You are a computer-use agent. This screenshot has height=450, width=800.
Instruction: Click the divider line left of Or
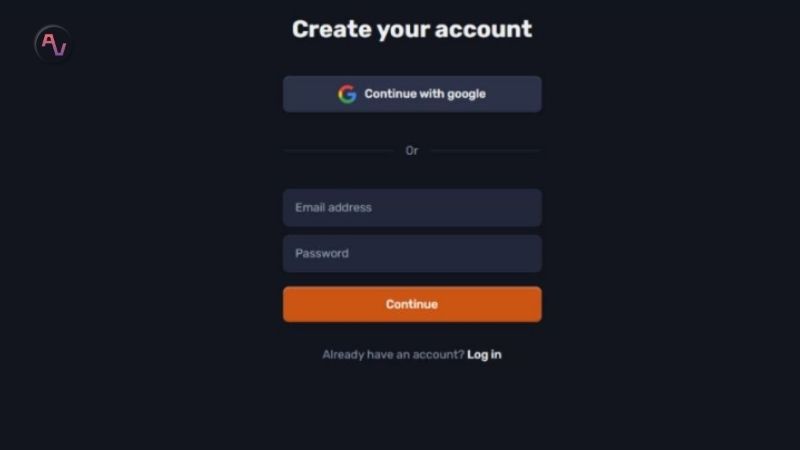339,151
